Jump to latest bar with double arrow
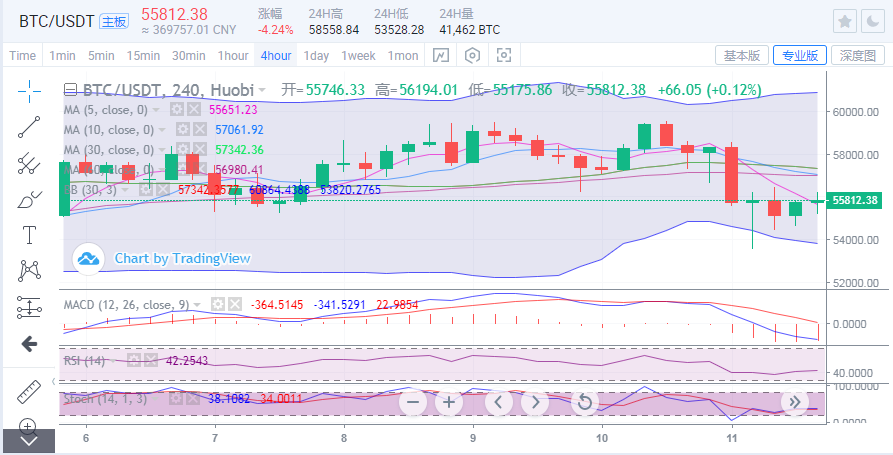The width and height of the screenshot is (893, 455). 794,402
